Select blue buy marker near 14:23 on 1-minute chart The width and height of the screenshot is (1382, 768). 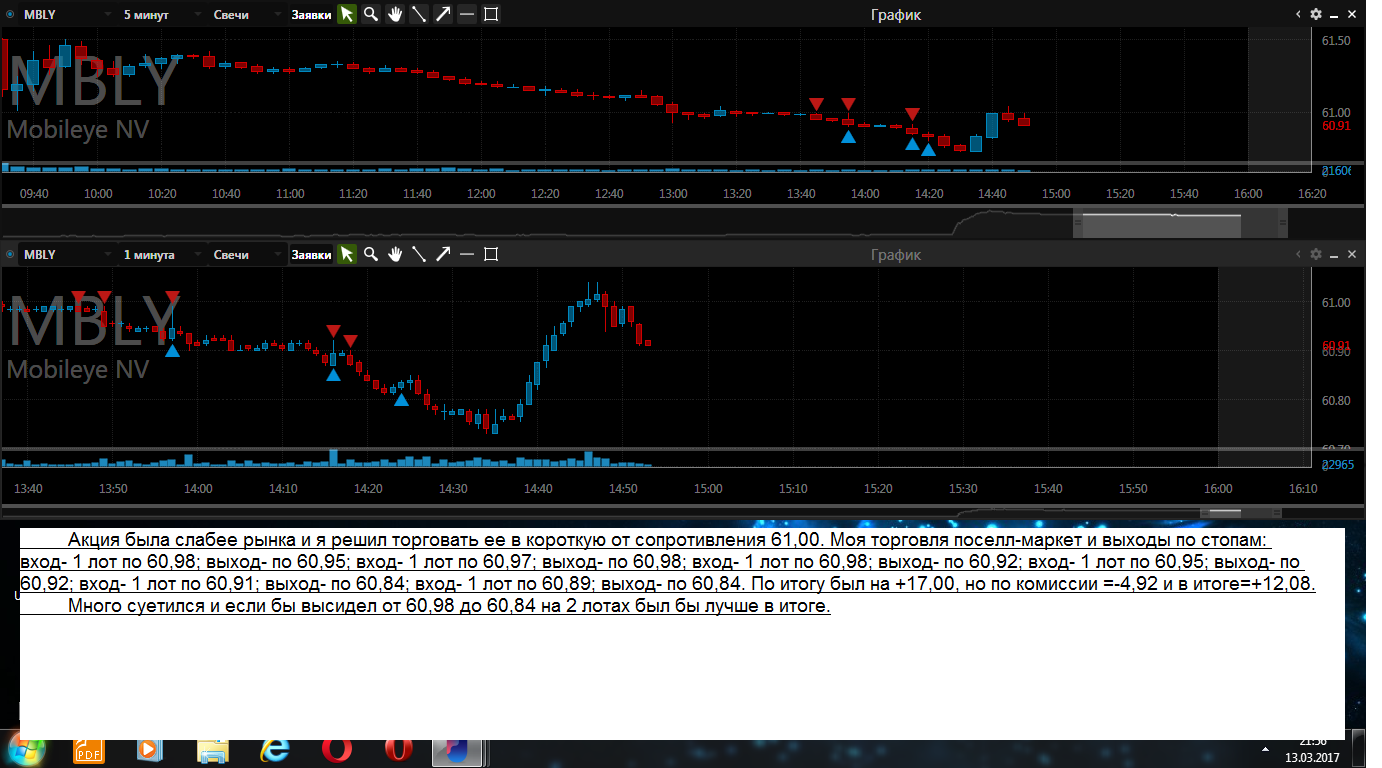[401, 400]
